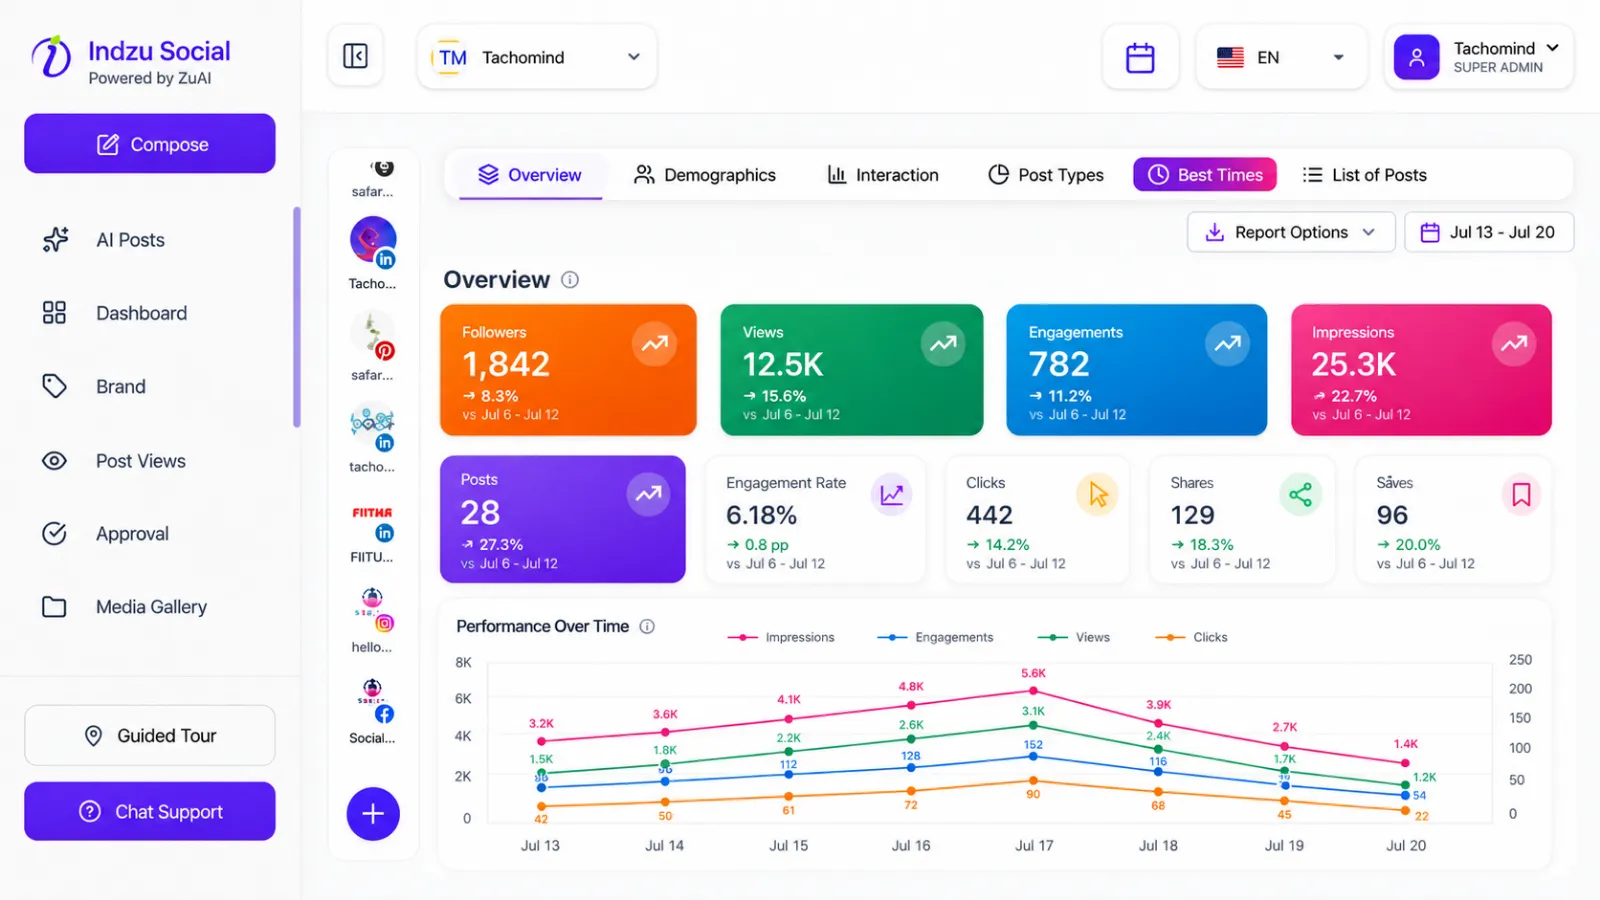Click the 5.6K Impressions point on Jul 17
The width and height of the screenshot is (1600, 900).
coord(1034,691)
